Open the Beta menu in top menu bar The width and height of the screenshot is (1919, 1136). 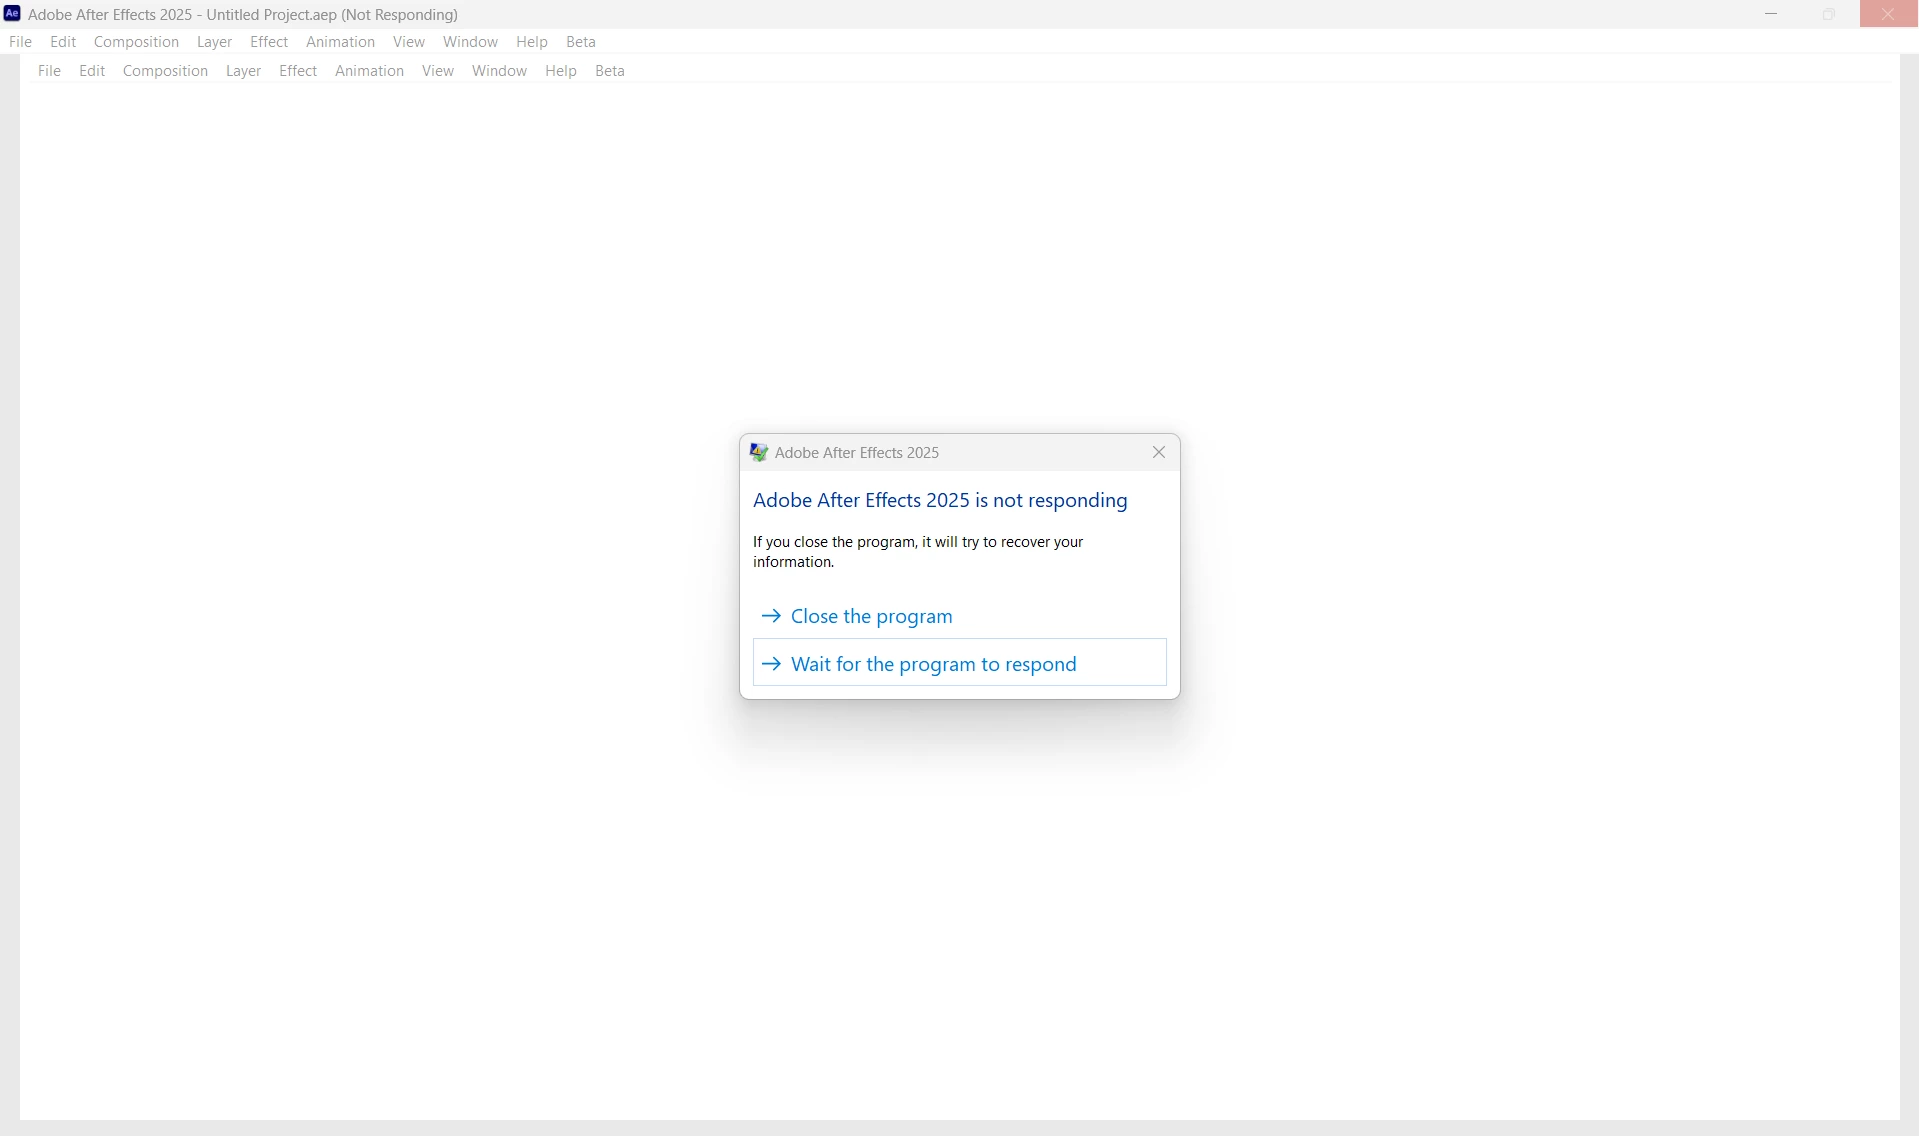(x=581, y=42)
